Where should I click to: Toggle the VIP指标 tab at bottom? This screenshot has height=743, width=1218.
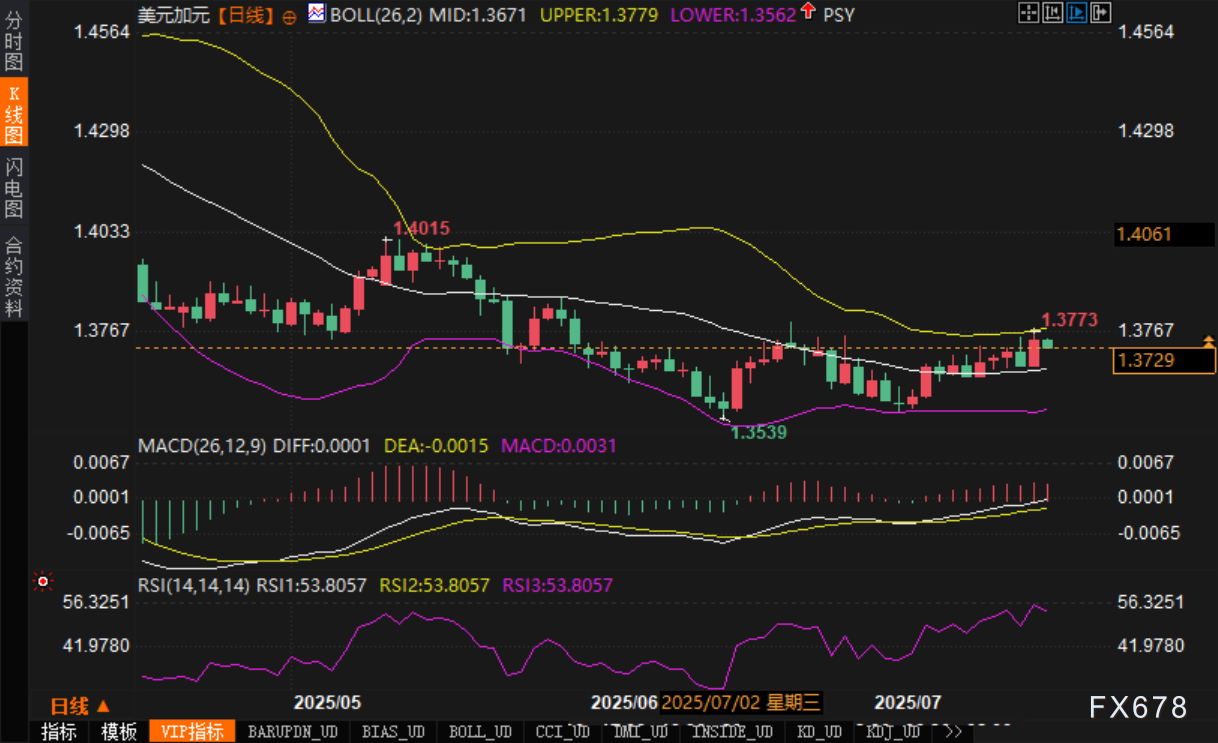[192, 732]
